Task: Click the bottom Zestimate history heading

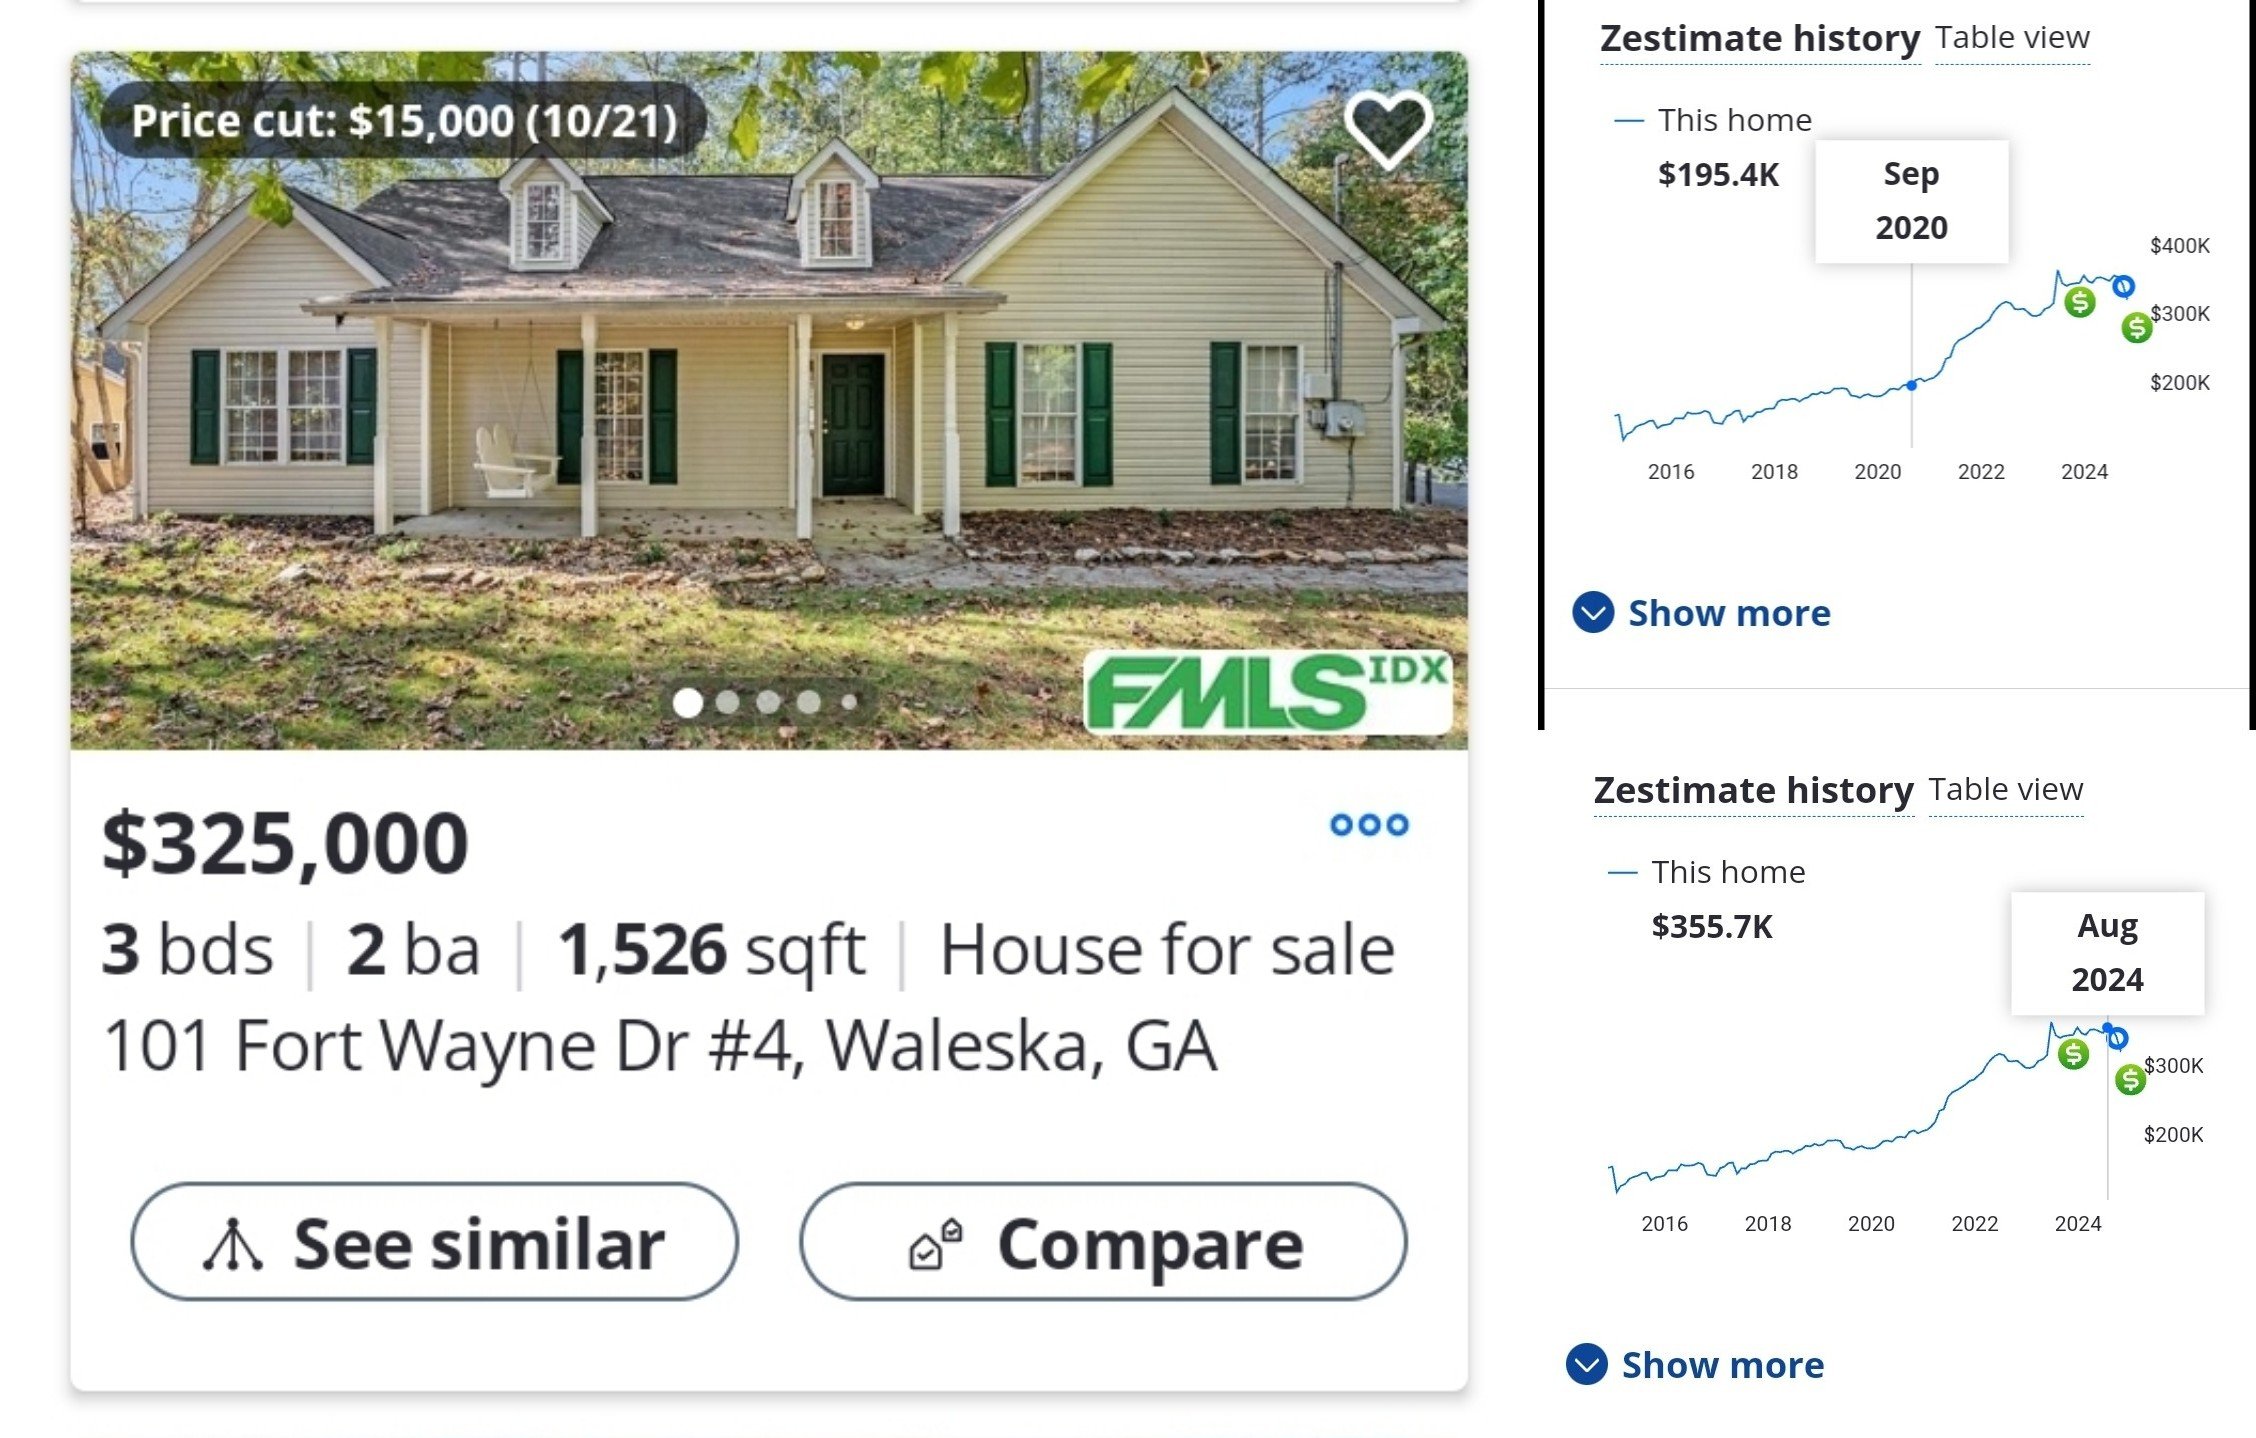Action: (x=1753, y=791)
